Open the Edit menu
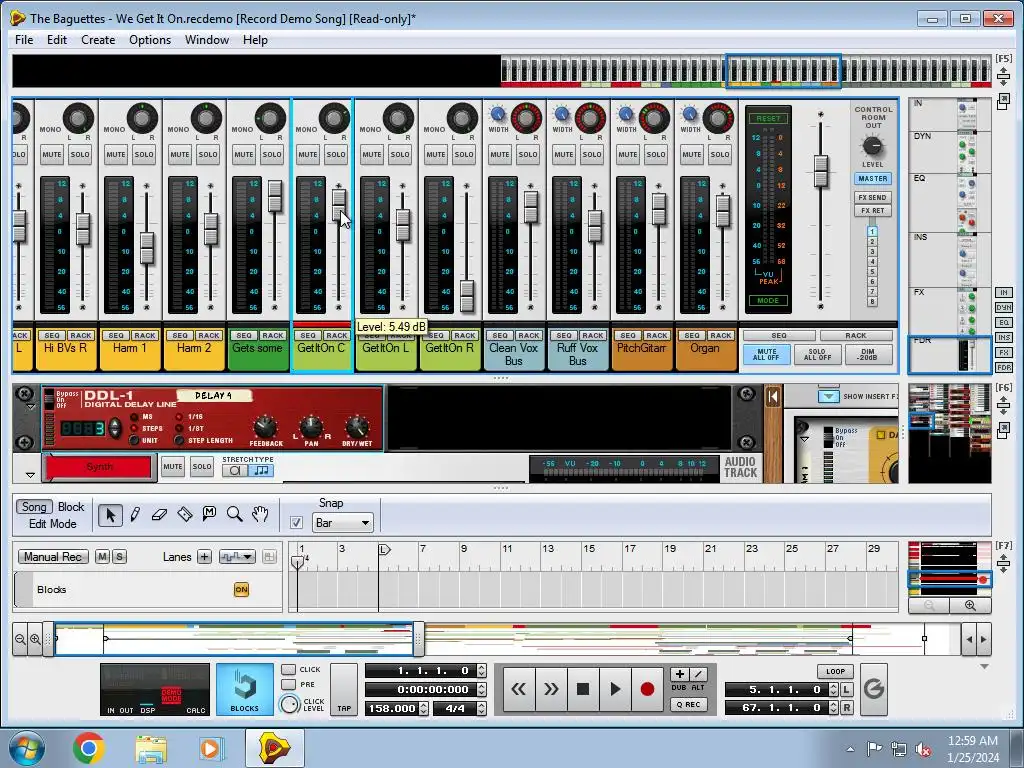 (57, 40)
